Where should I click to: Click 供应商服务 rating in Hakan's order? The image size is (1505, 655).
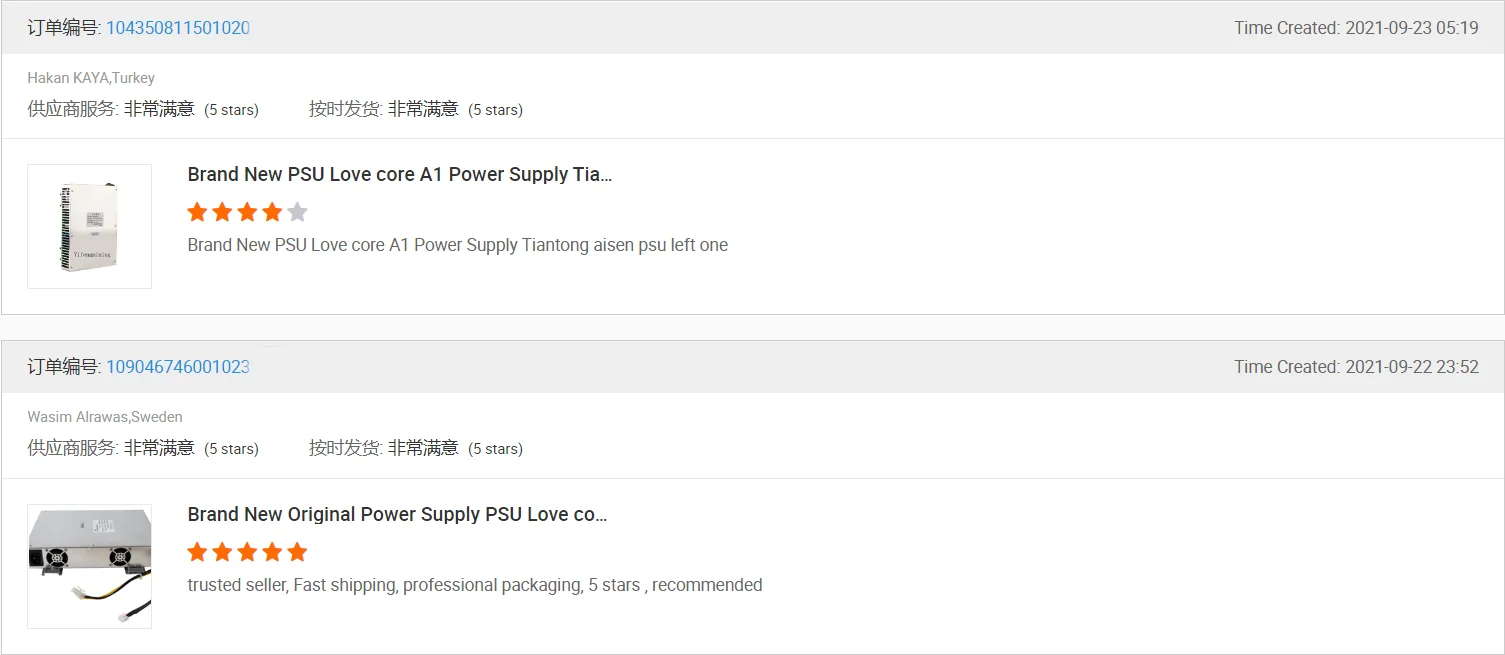[143, 110]
